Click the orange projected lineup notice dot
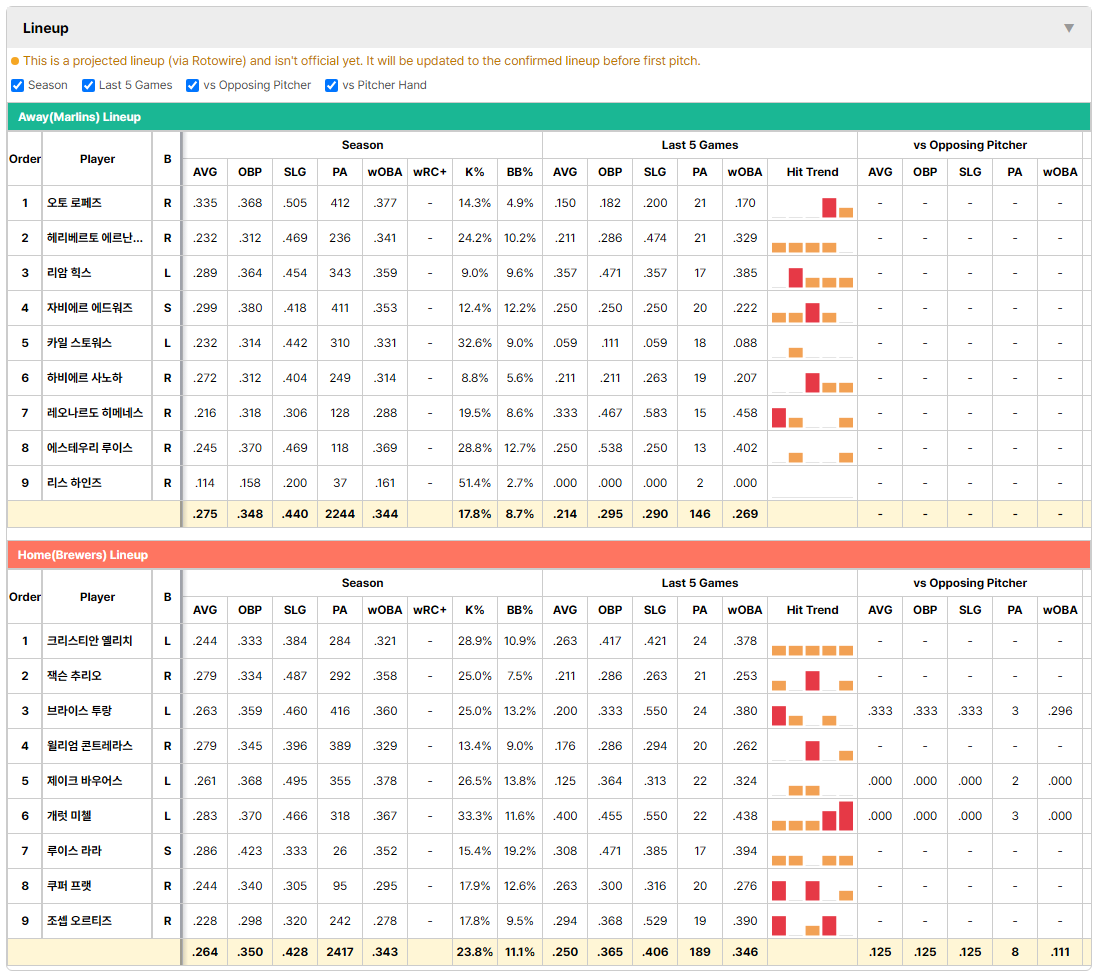The image size is (1098, 977). point(15,61)
